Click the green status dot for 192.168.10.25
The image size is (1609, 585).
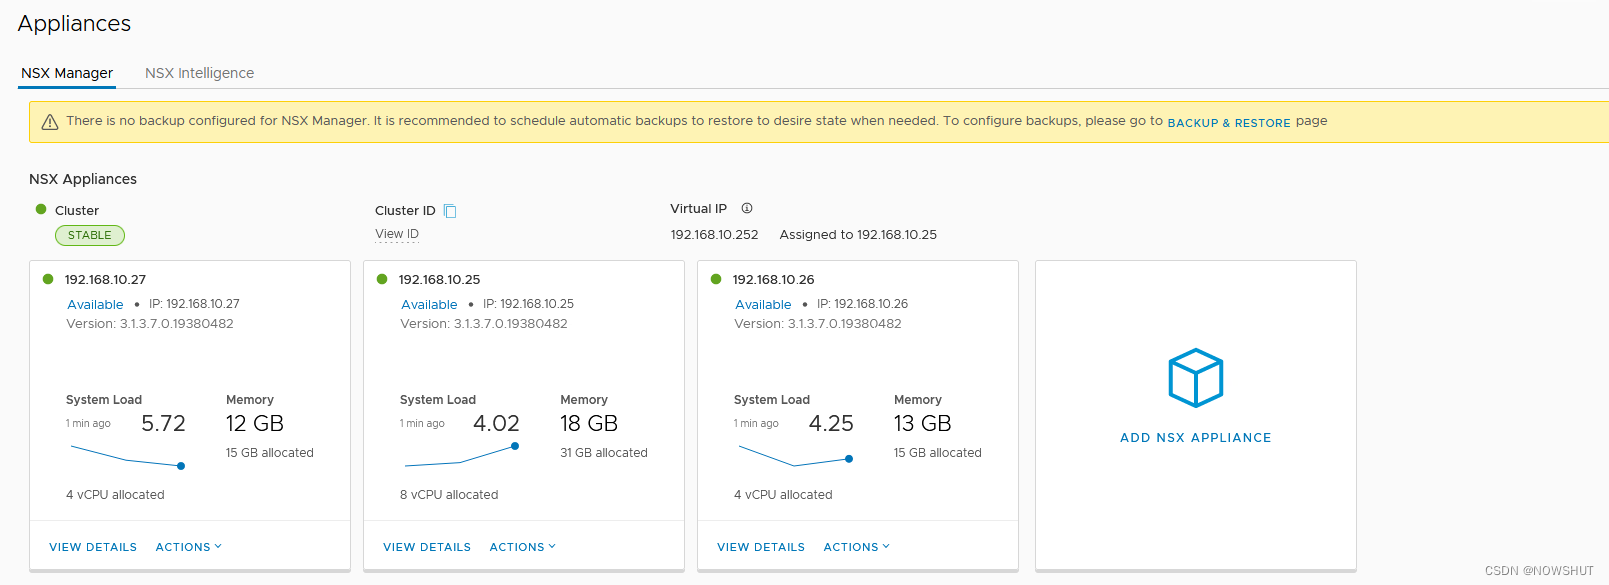382,279
